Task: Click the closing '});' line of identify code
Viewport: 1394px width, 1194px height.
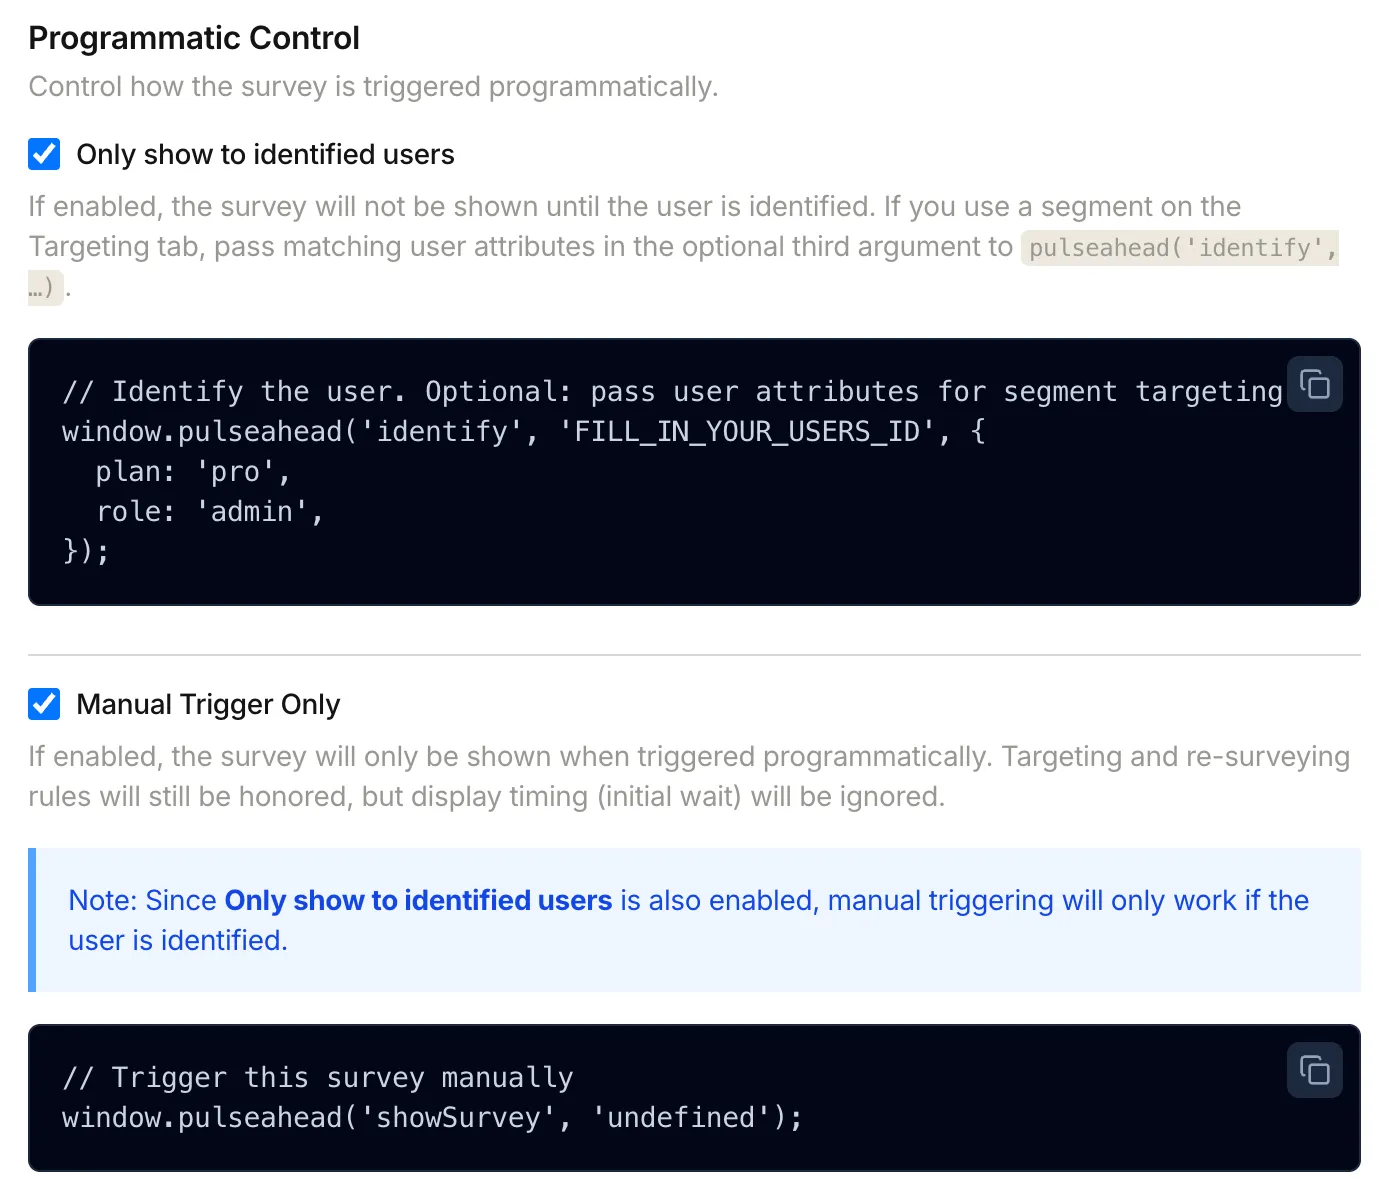Action: (x=86, y=551)
